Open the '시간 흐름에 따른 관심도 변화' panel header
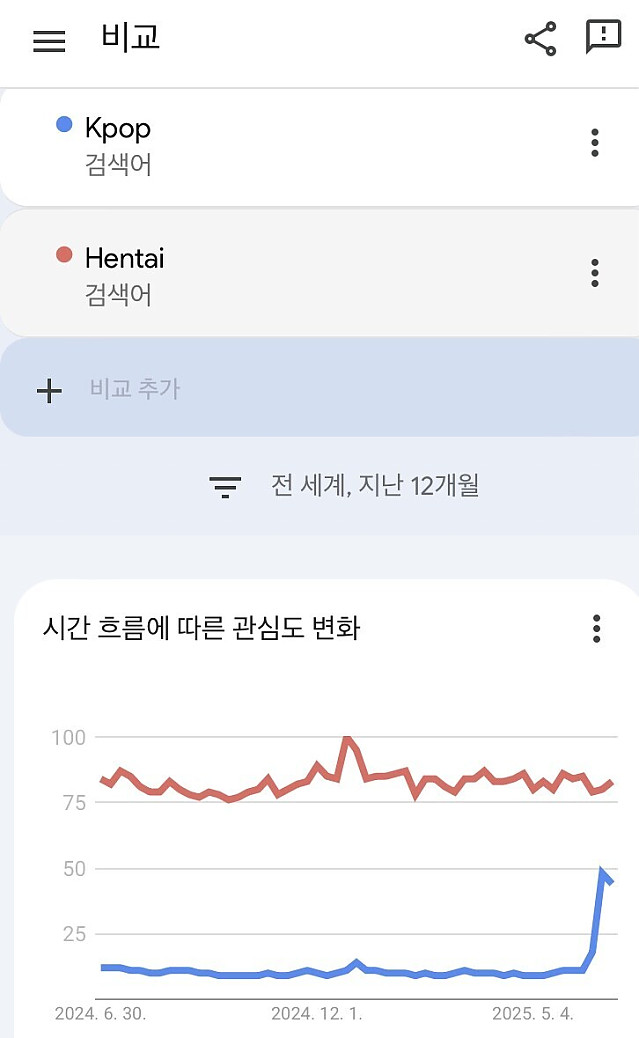 pyautogui.click(x=203, y=629)
